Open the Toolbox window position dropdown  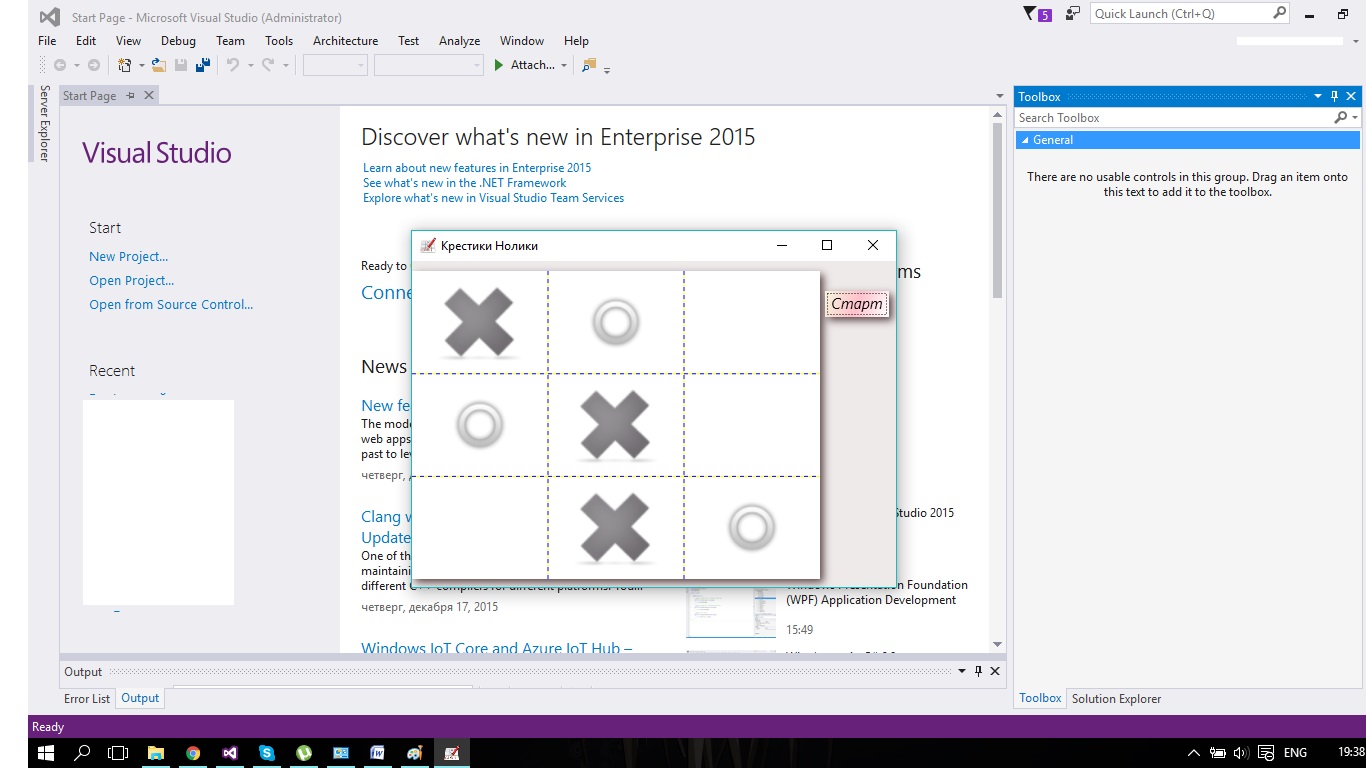(x=1318, y=97)
